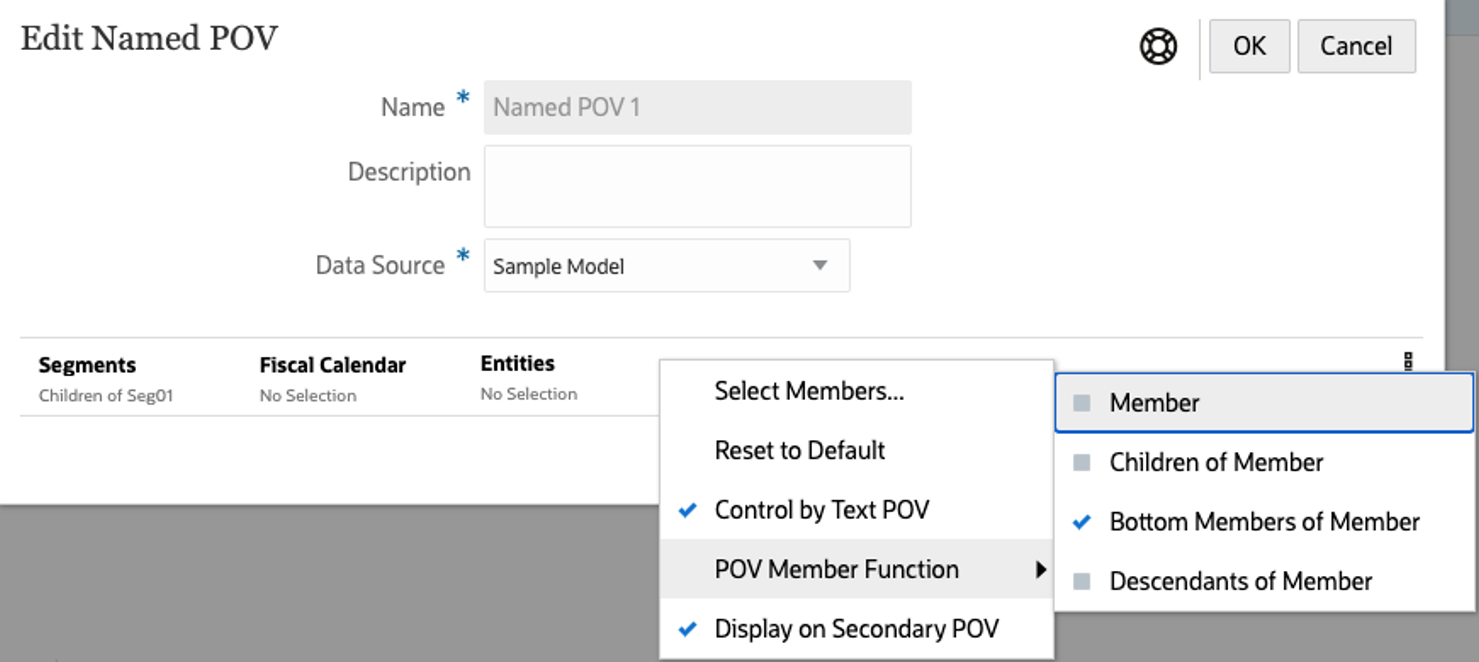Click the checkmark beside Bottom Members of Member

[1084, 521]
